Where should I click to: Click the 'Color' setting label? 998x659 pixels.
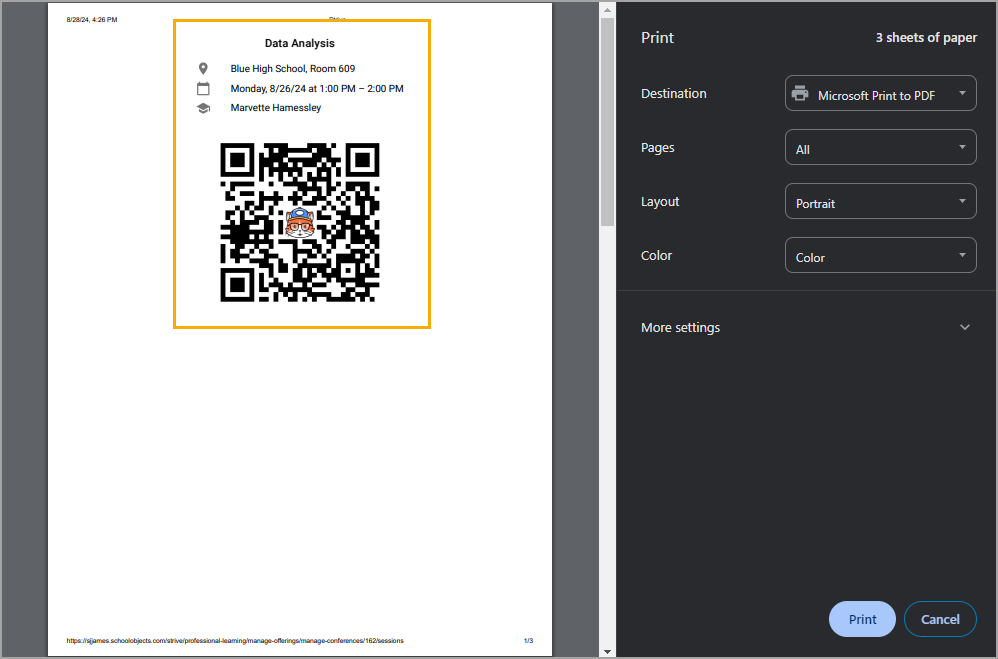pos(656,255)
